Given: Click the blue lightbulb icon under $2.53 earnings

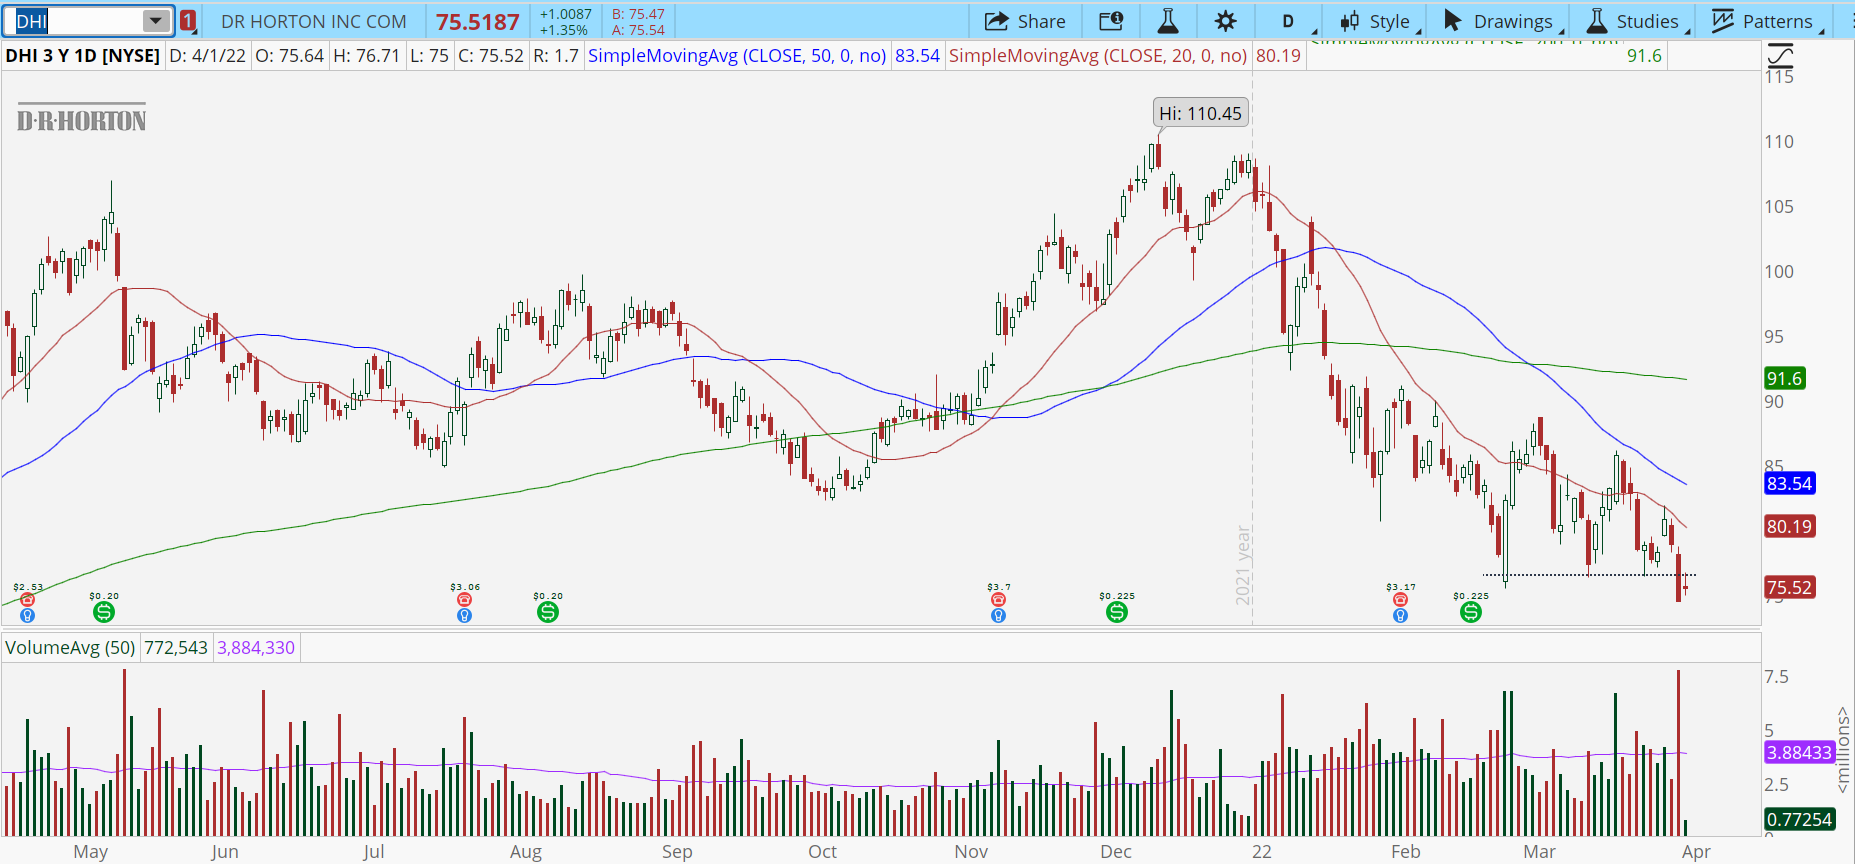Looking at the screenshot, I should (28, 615).
